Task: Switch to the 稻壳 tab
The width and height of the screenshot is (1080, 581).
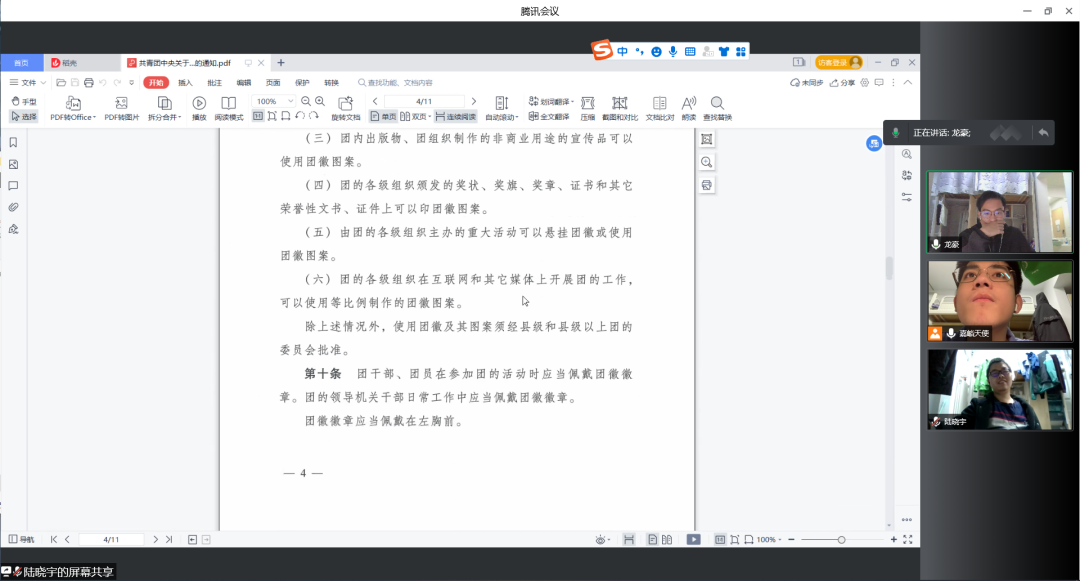Action: coord(63,62)
